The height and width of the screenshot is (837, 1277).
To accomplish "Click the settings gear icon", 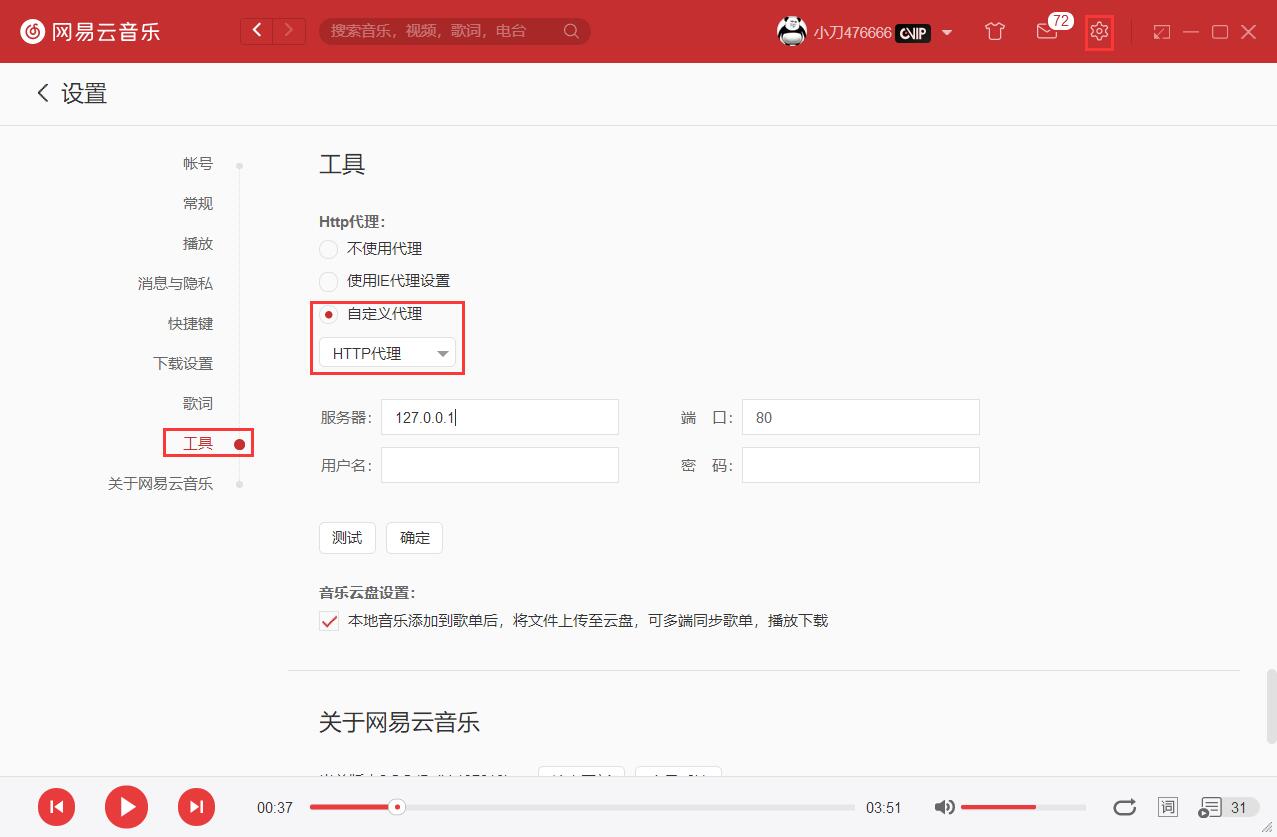I will (1099, 31).
